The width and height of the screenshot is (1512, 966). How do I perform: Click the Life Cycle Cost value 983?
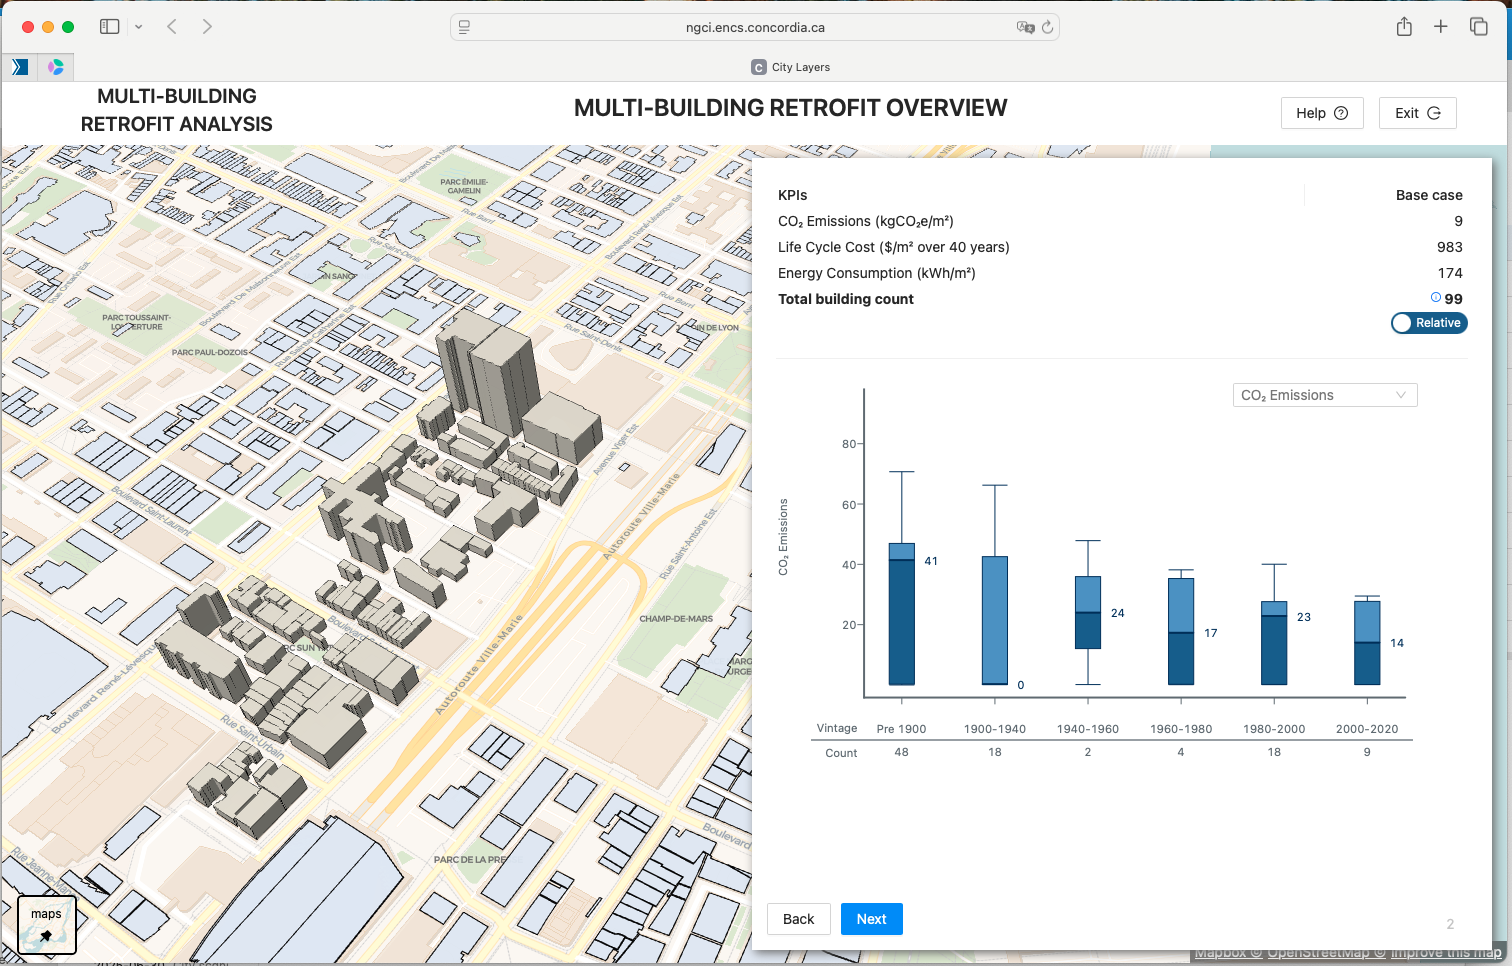point(1450,247)
